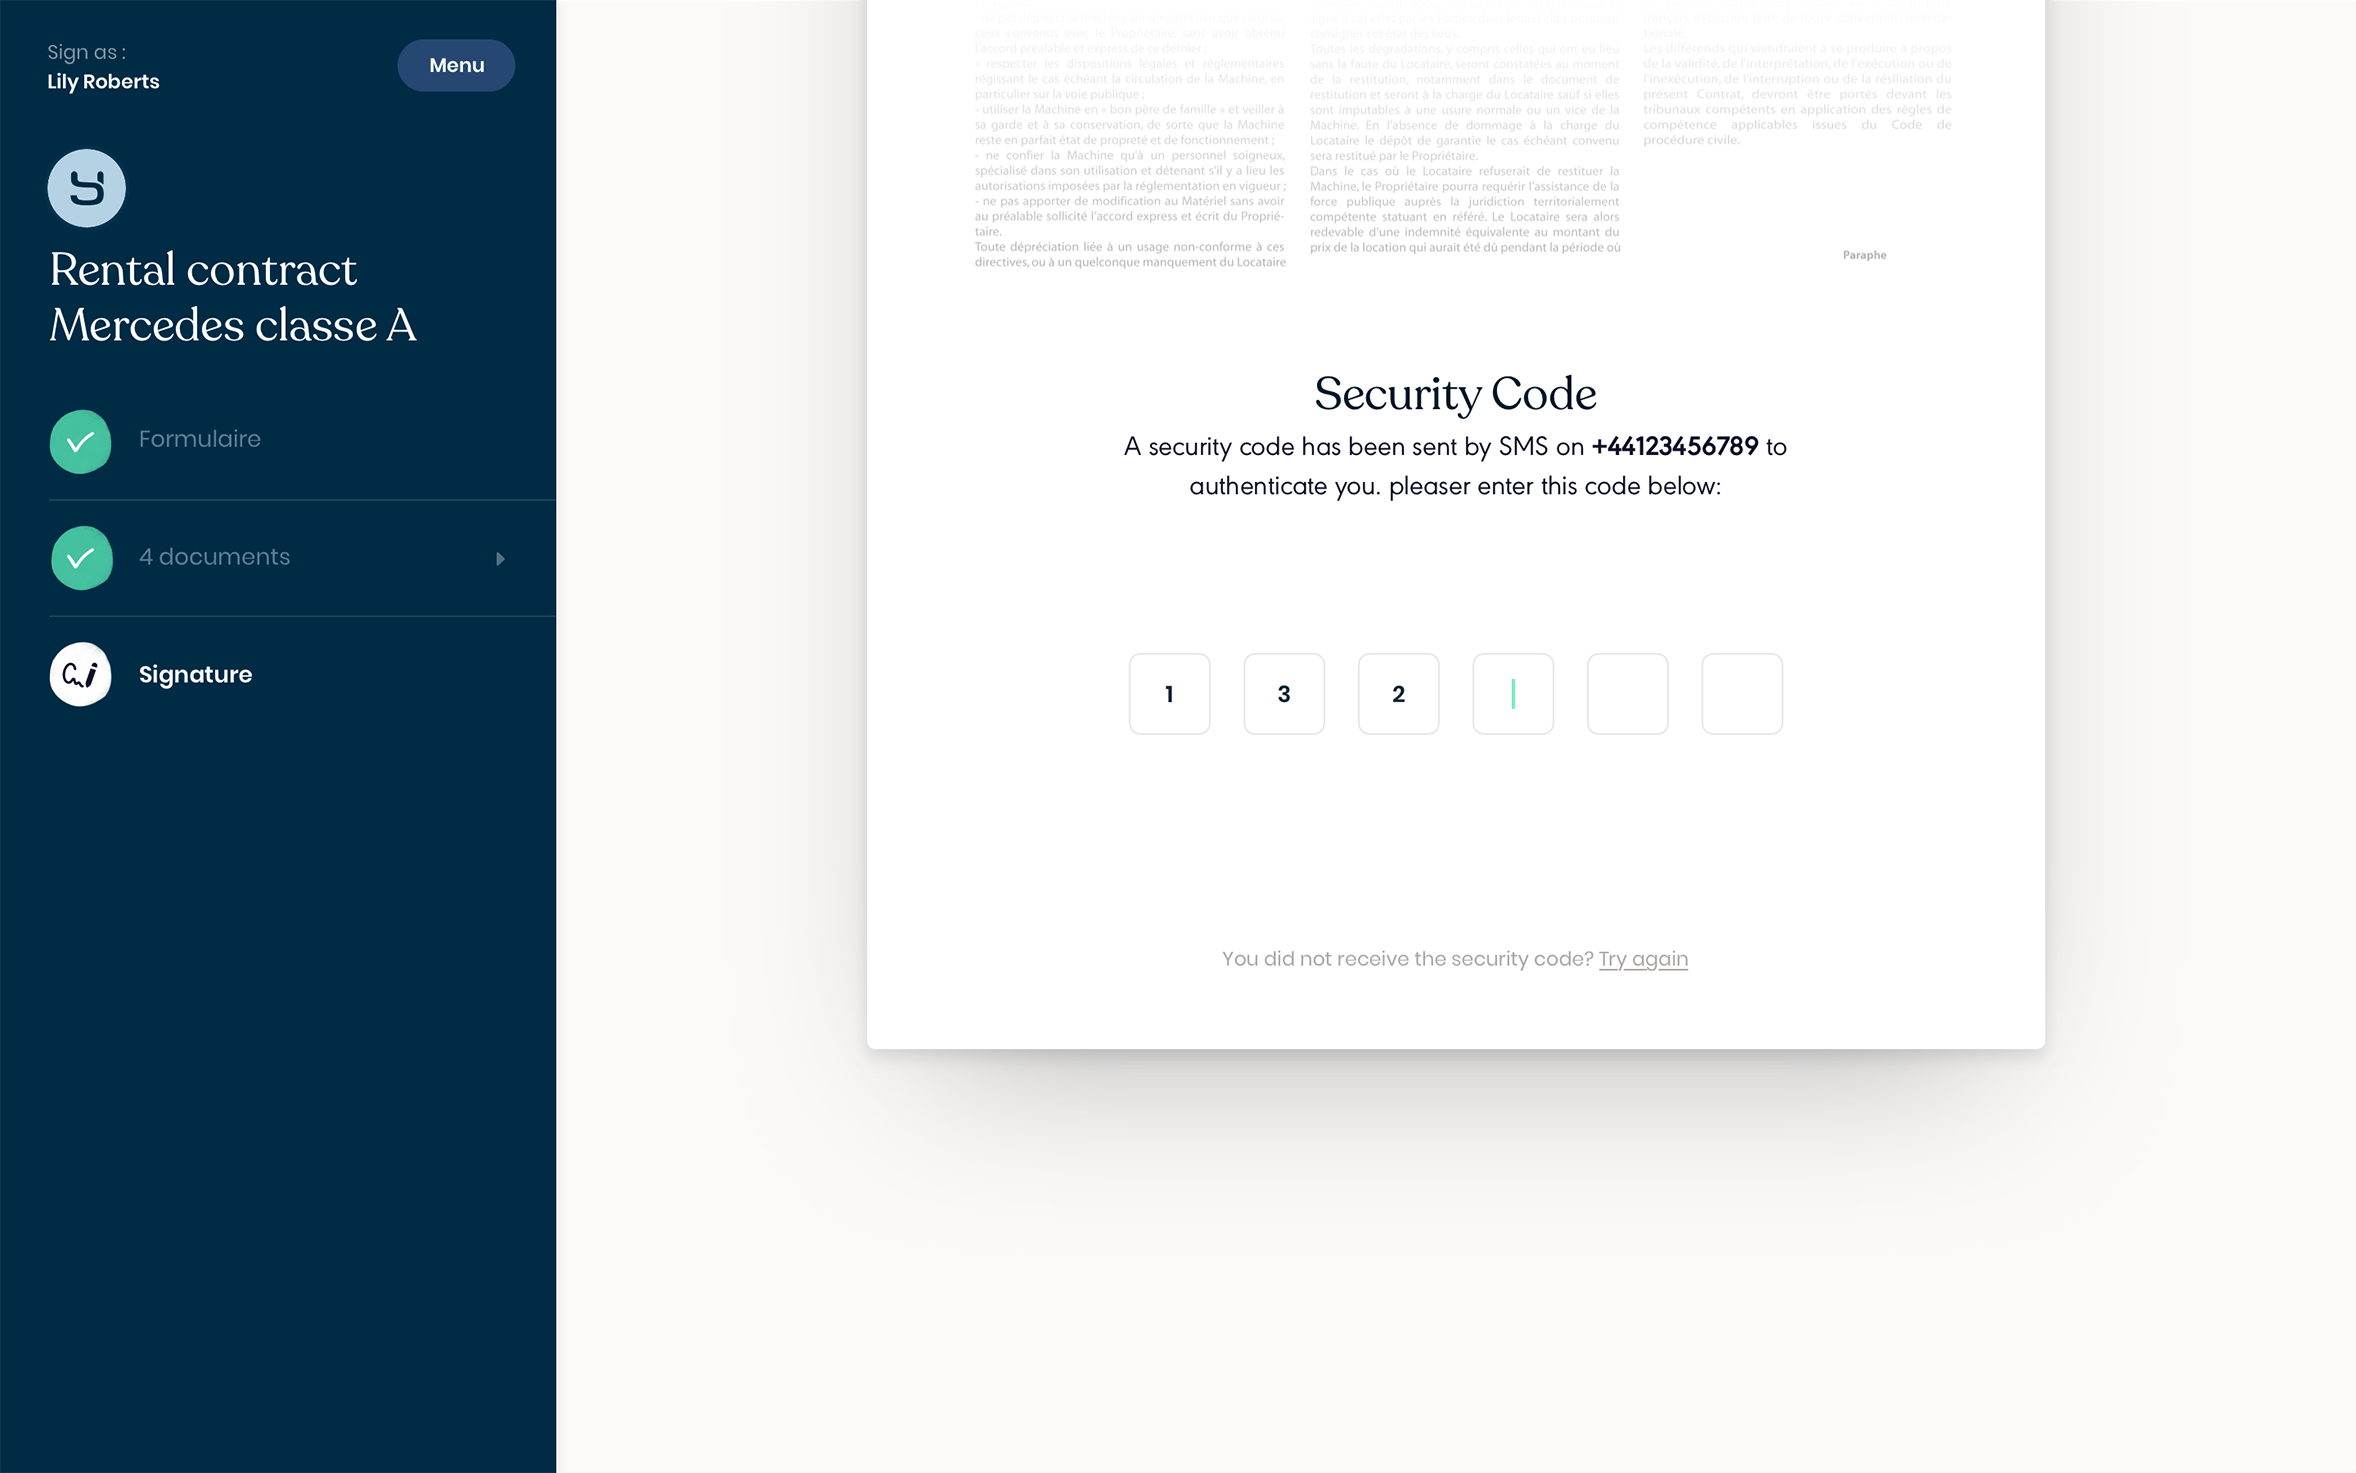Click the phone number +44123456789

tap(1676, 446)
